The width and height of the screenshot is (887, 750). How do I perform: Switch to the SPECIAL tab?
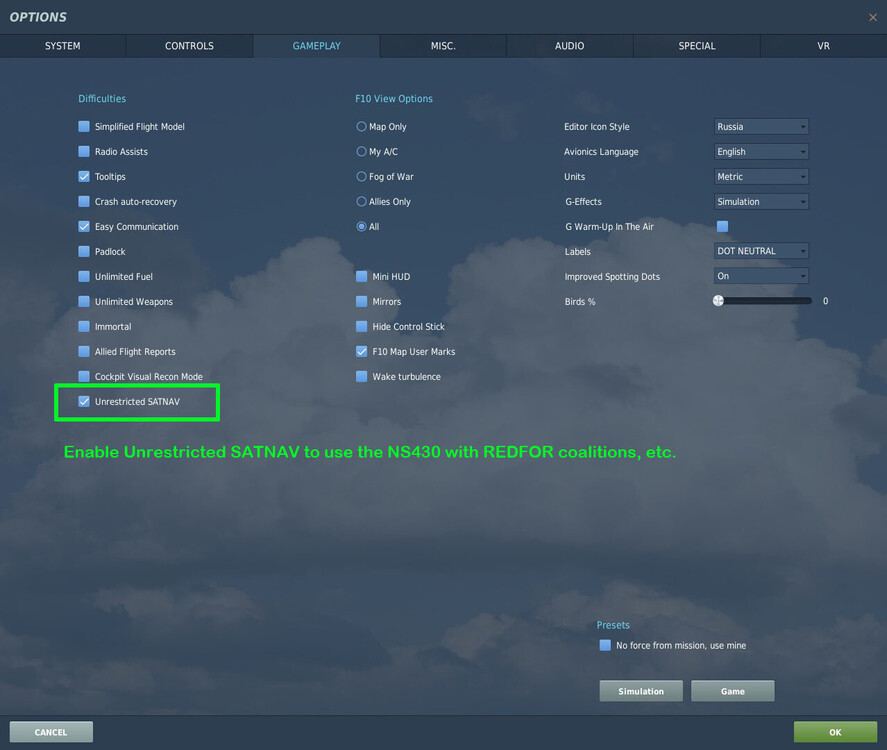pyautogui.click(x=696, y=46)
